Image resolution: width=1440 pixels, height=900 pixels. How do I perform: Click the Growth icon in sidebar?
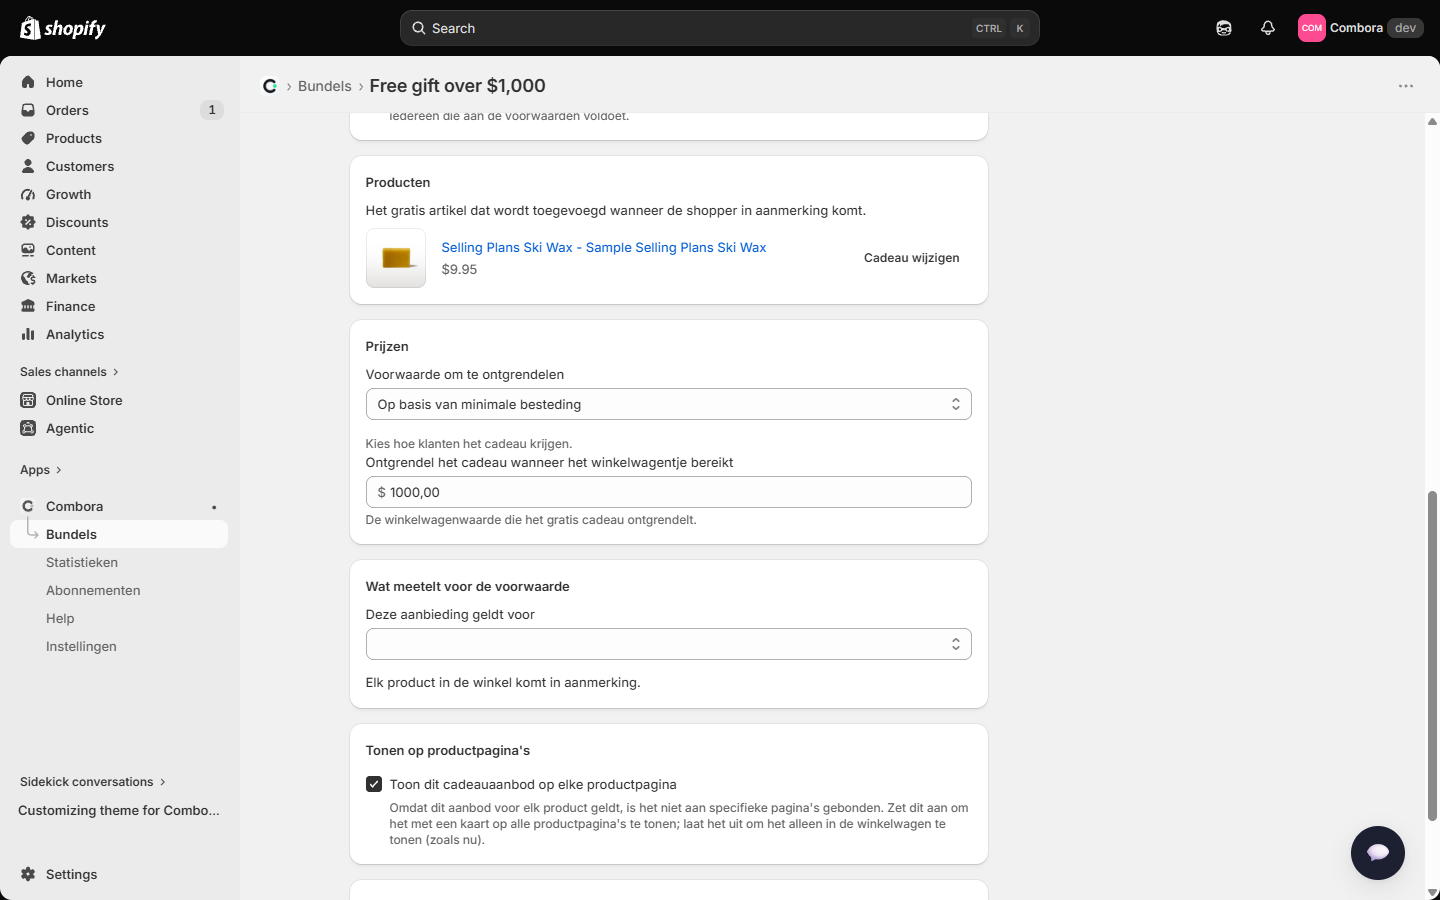coord(28,194)
